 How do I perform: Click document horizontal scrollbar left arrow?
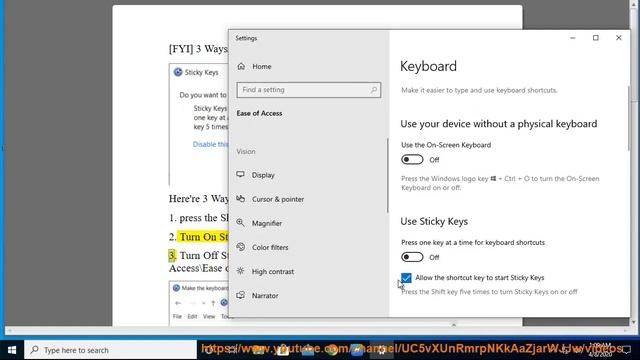9,330
